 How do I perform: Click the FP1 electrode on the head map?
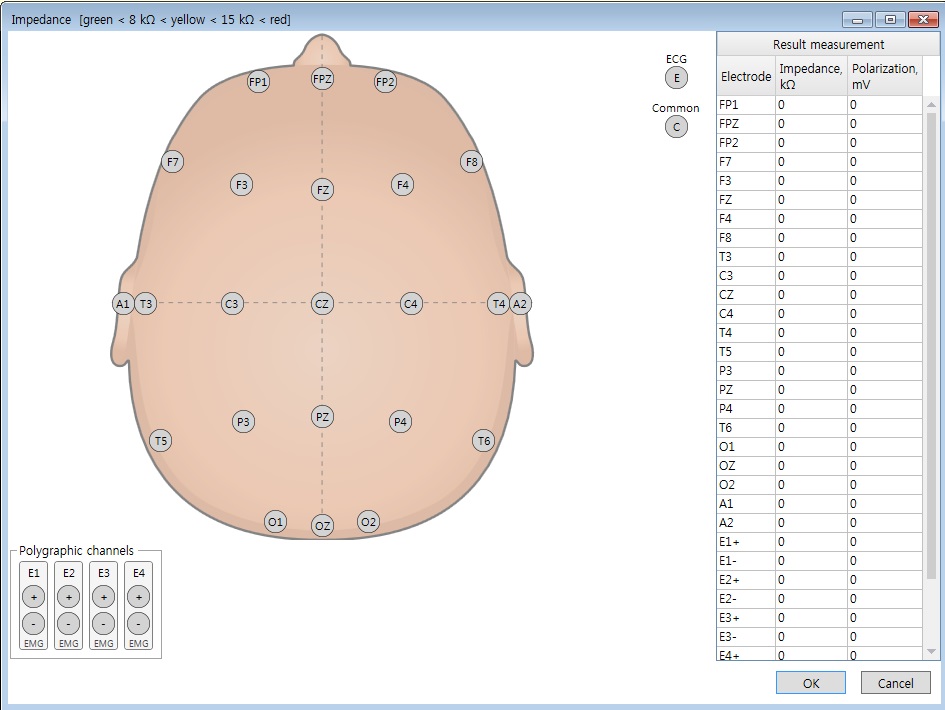(259, 82)
